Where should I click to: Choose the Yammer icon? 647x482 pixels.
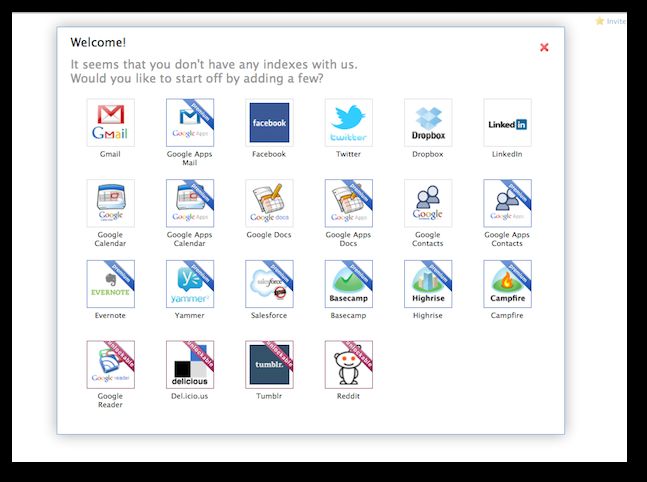(x=190, y=284)
